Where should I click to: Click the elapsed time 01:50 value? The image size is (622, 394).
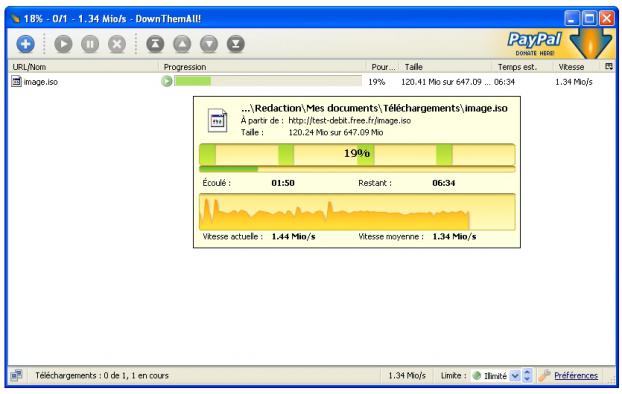283,183
